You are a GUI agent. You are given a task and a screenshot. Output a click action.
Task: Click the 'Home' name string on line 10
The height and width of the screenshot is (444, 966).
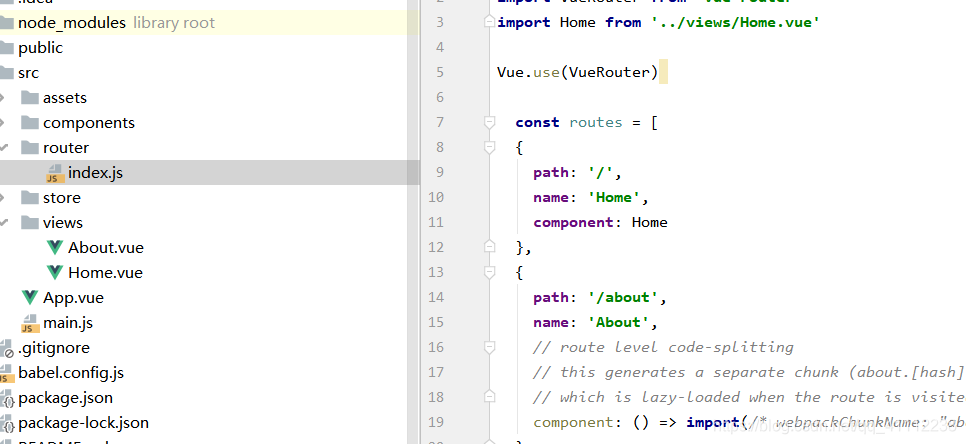(614, 197)
